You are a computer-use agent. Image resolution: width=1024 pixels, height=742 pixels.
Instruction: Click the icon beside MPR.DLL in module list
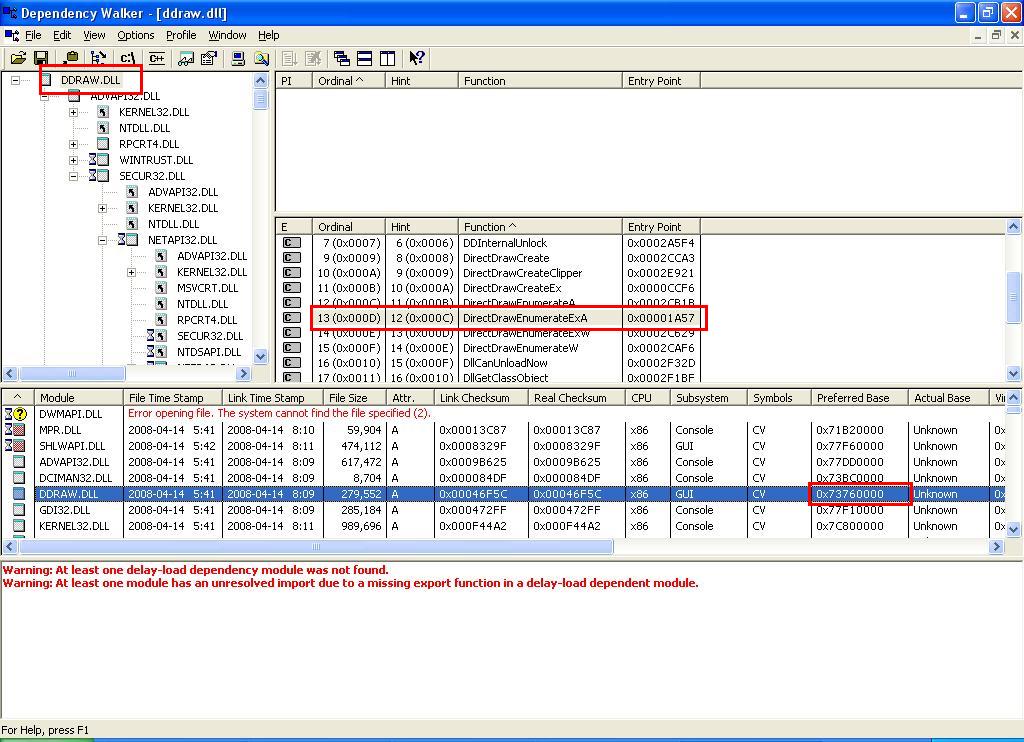click(x=16, y=430)
